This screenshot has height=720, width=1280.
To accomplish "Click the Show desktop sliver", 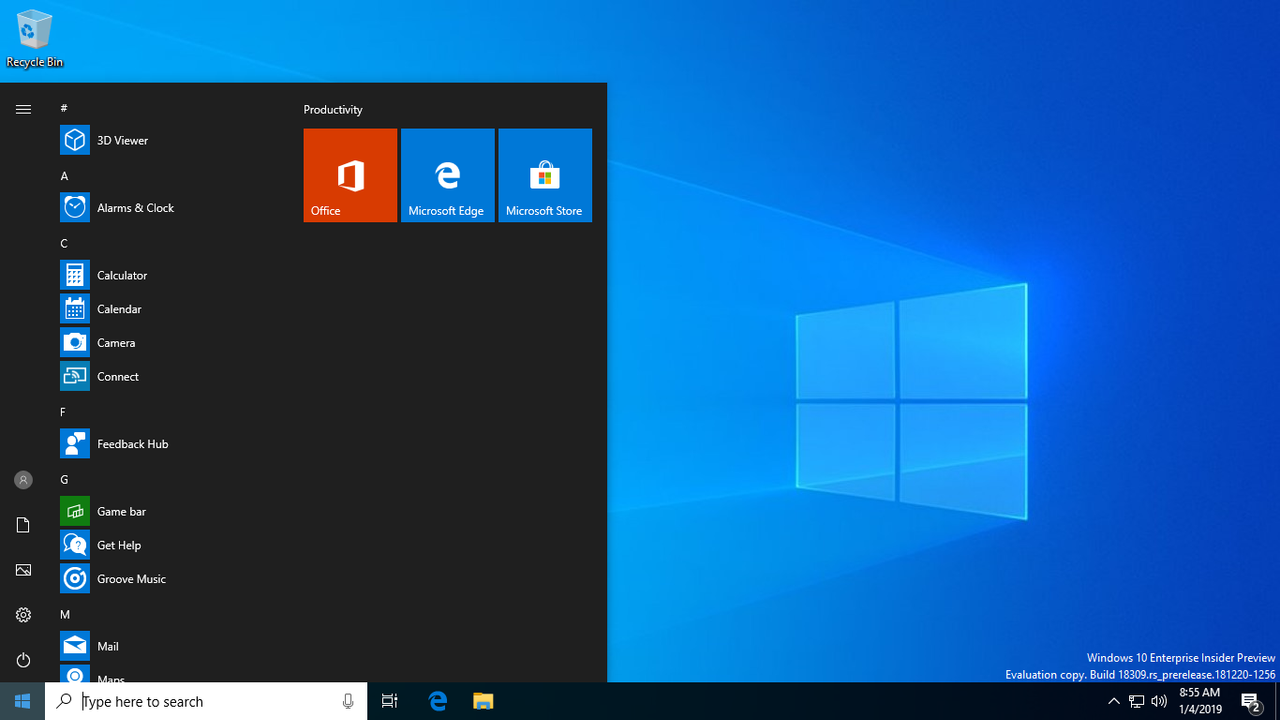I will (1277, 701).
